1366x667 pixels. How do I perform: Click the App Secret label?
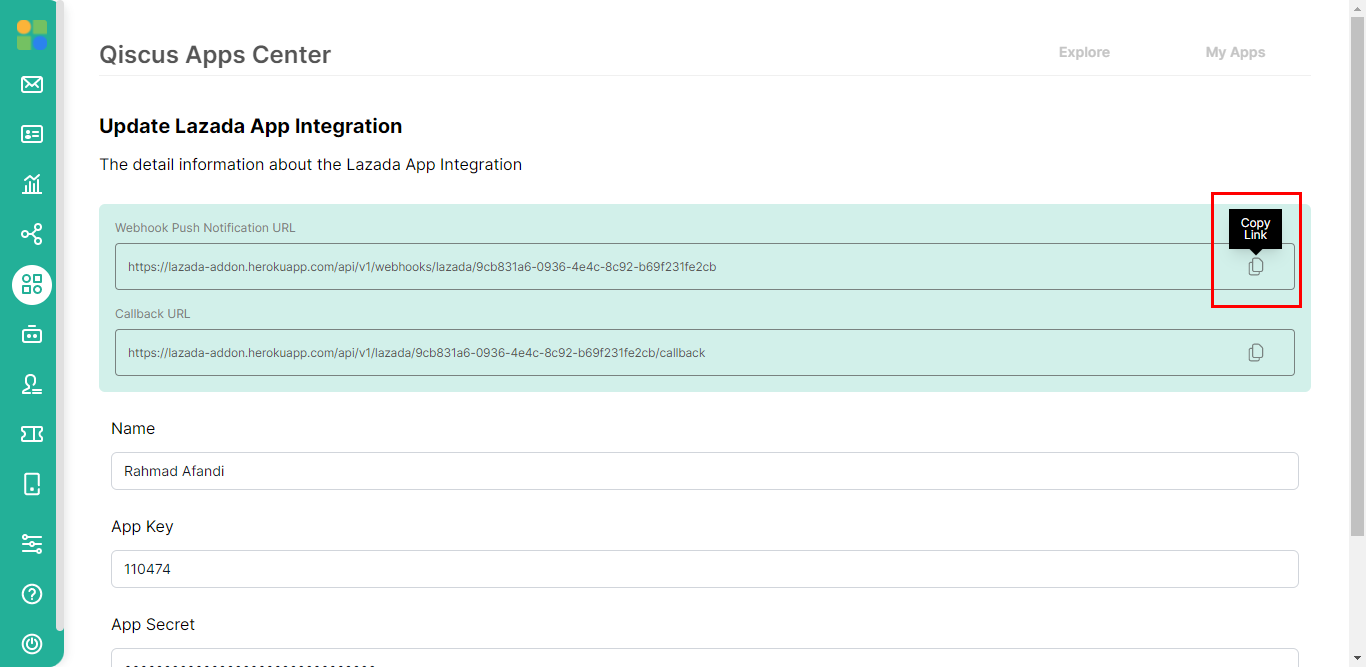click(153, 624)
